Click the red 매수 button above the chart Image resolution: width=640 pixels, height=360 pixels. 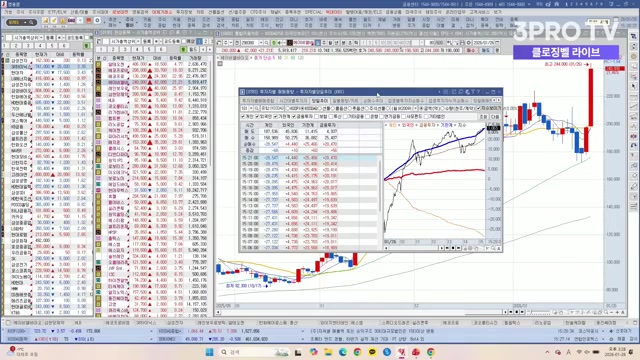[x=471, y=50]
